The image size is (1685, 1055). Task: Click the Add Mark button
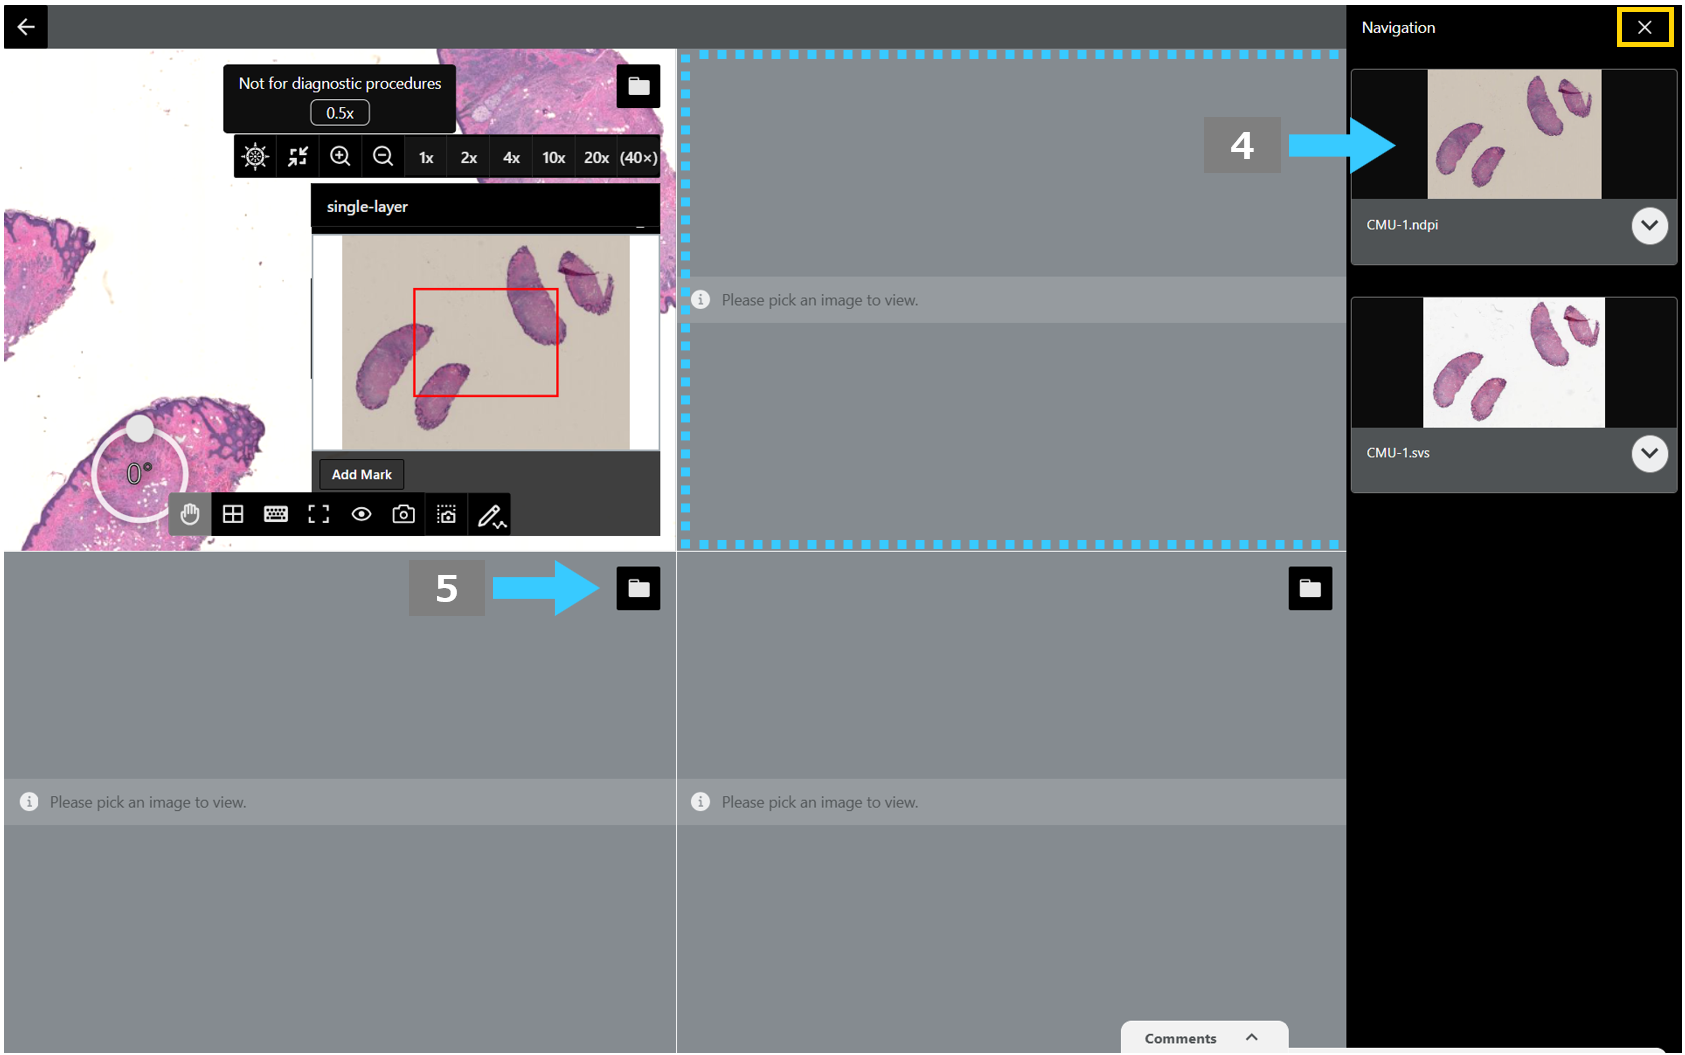pos(362,474)
